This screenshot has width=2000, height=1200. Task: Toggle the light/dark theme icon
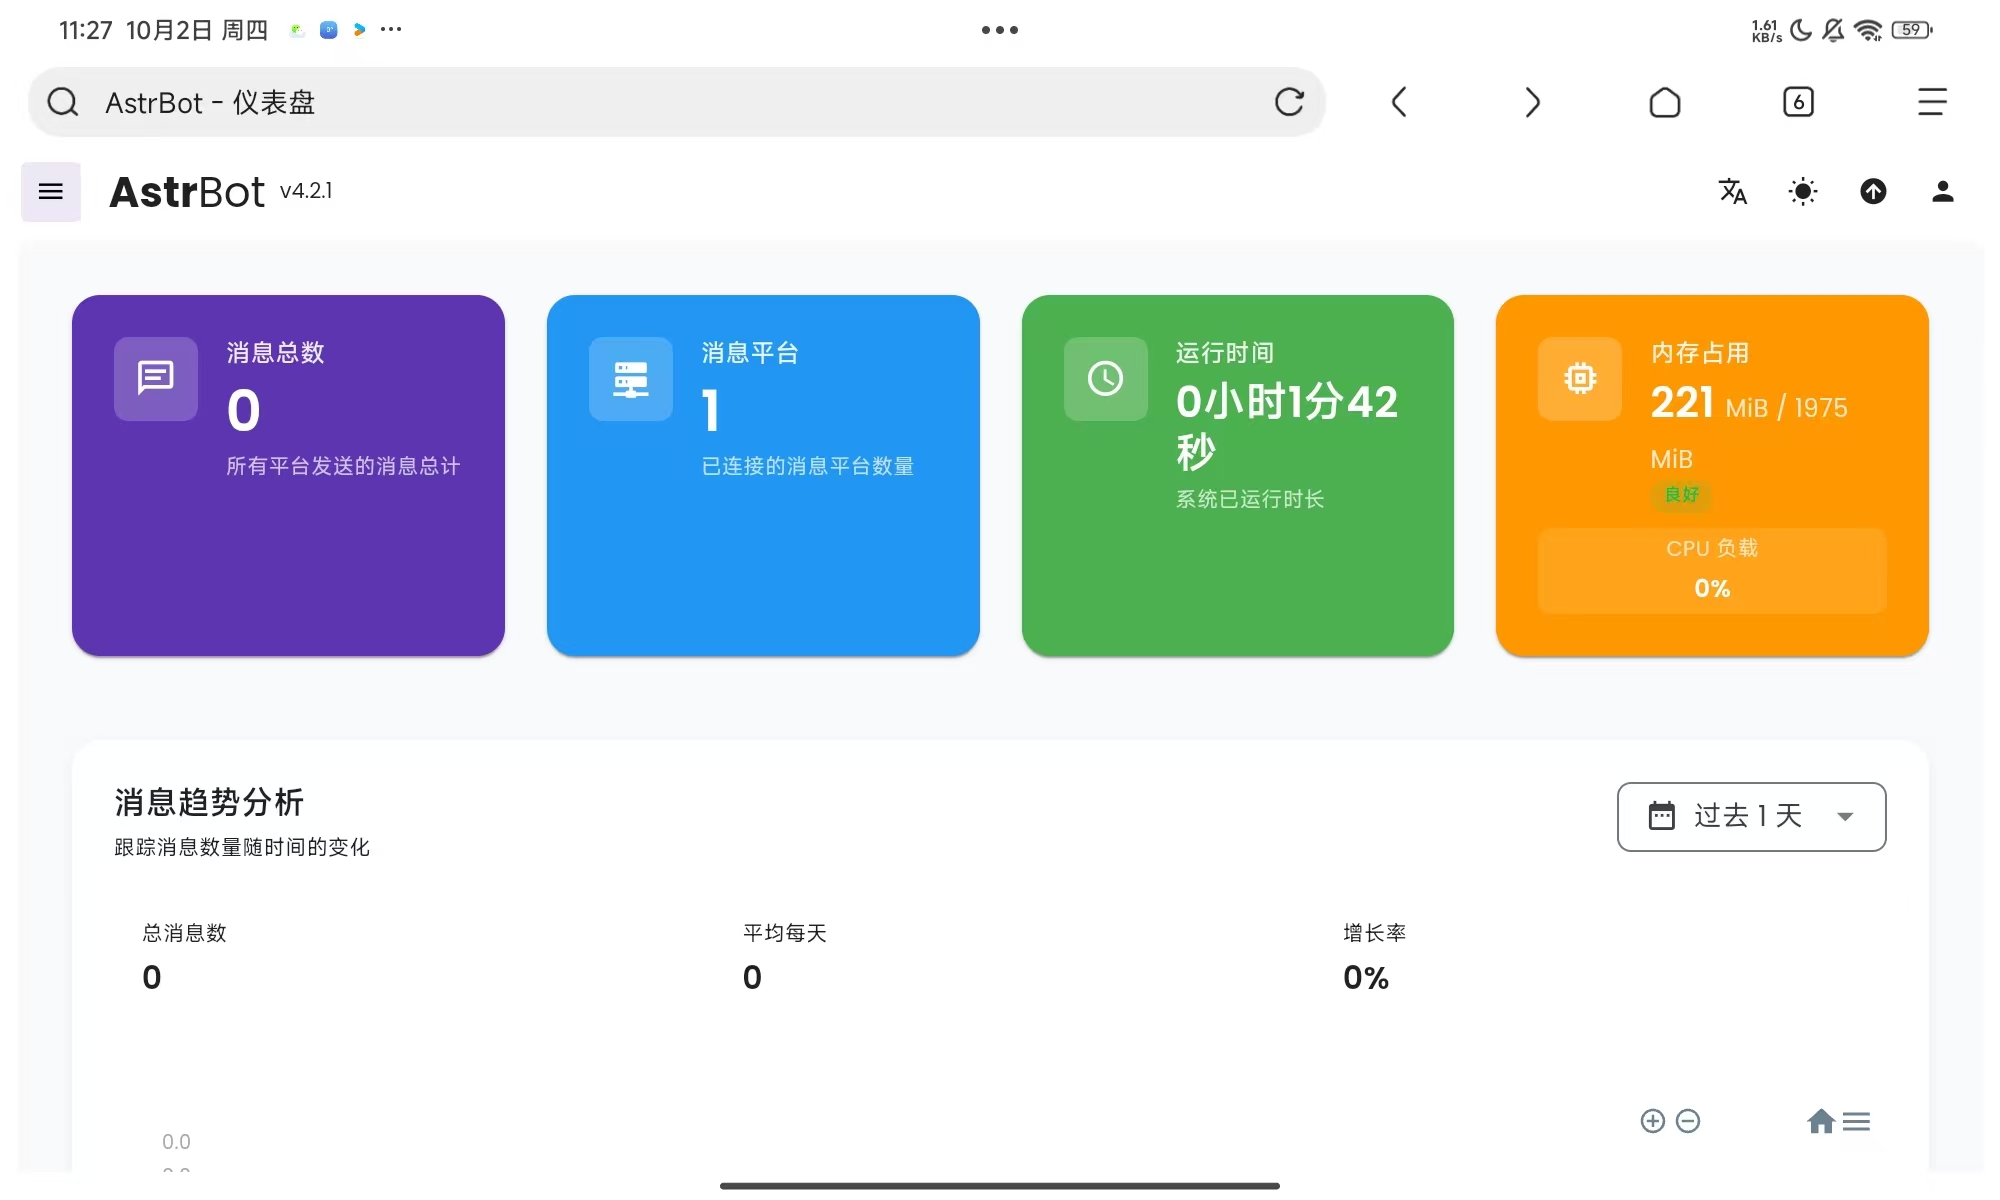[x=1802, y=191]
